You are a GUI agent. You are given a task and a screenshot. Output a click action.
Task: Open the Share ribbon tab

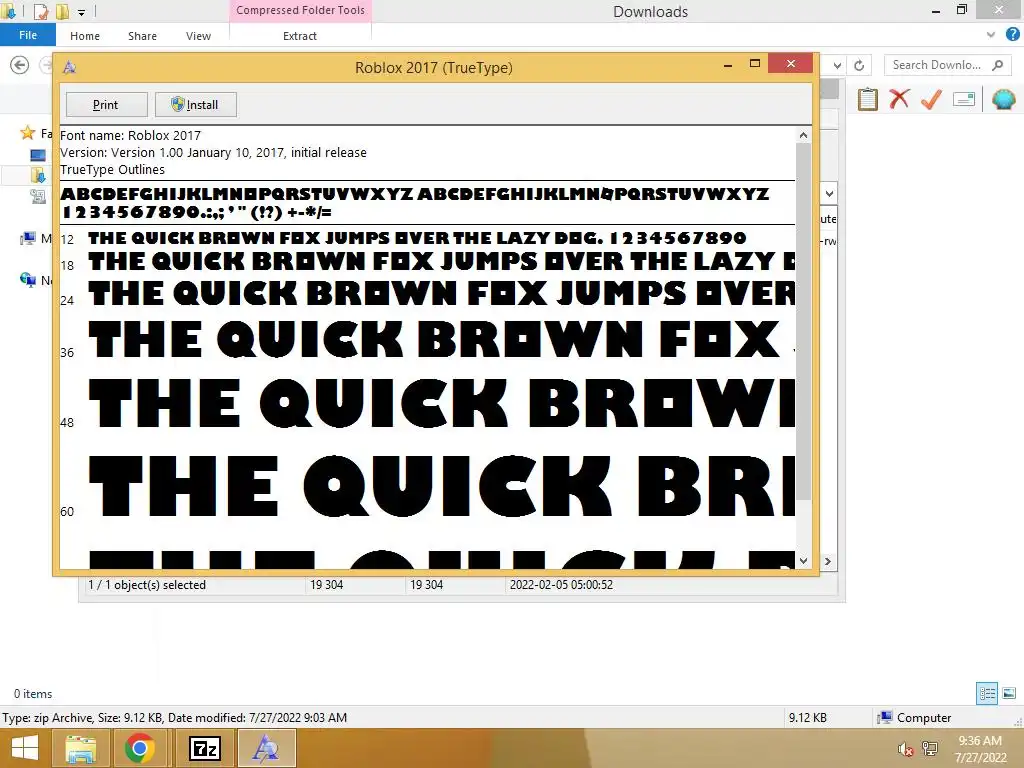click(x=142, y=36)
